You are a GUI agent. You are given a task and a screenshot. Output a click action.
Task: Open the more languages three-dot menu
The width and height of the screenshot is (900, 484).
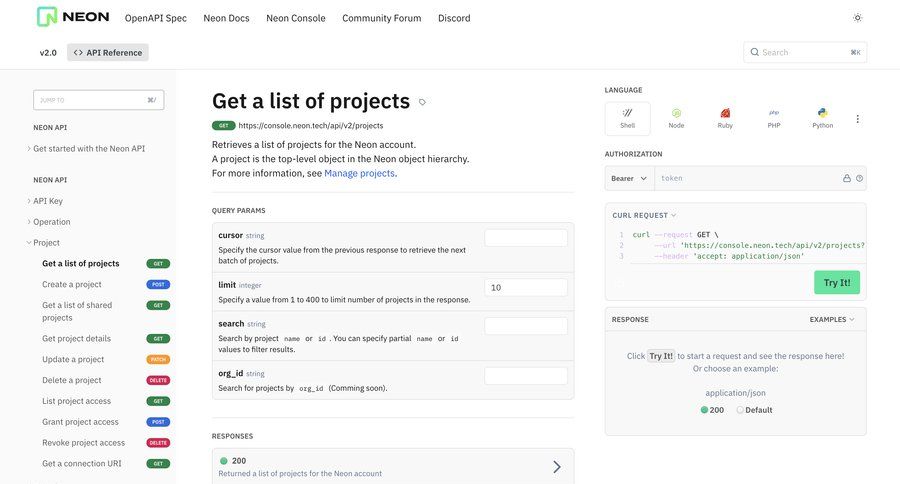pyautogui.click(x=857, y=119)
